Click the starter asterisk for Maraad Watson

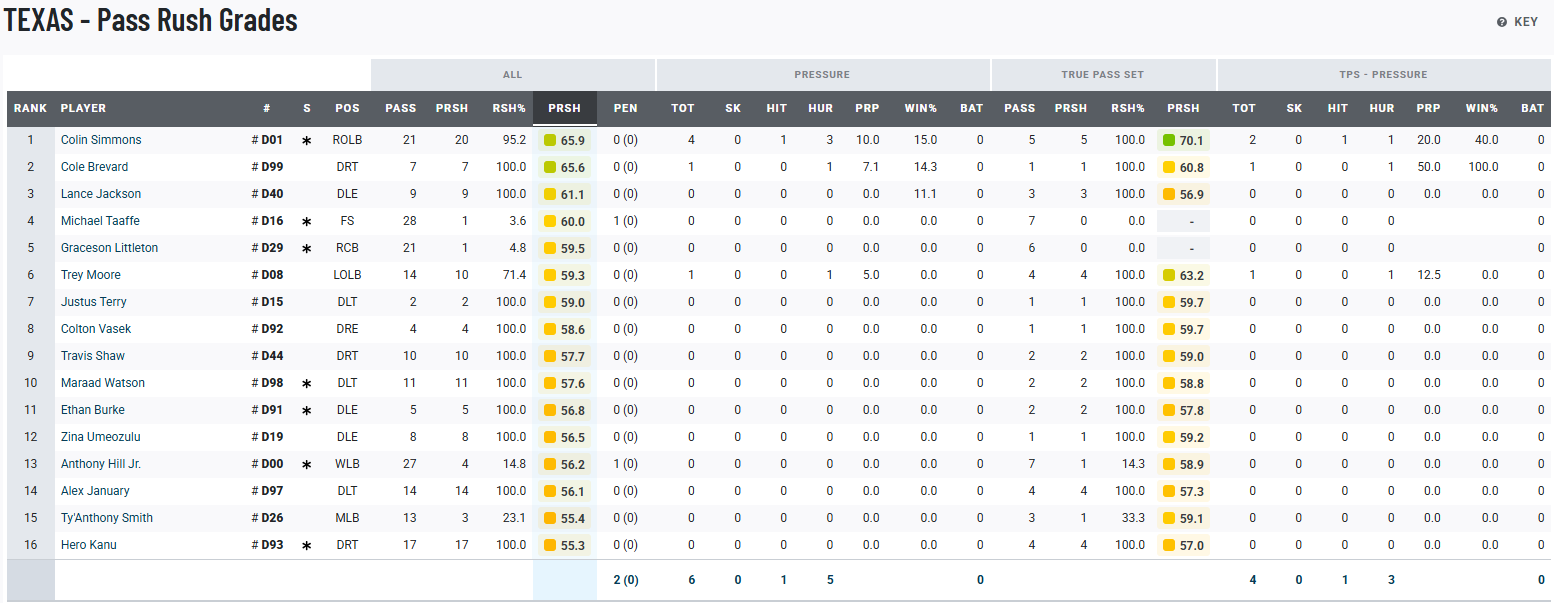[x=307, y=384]
